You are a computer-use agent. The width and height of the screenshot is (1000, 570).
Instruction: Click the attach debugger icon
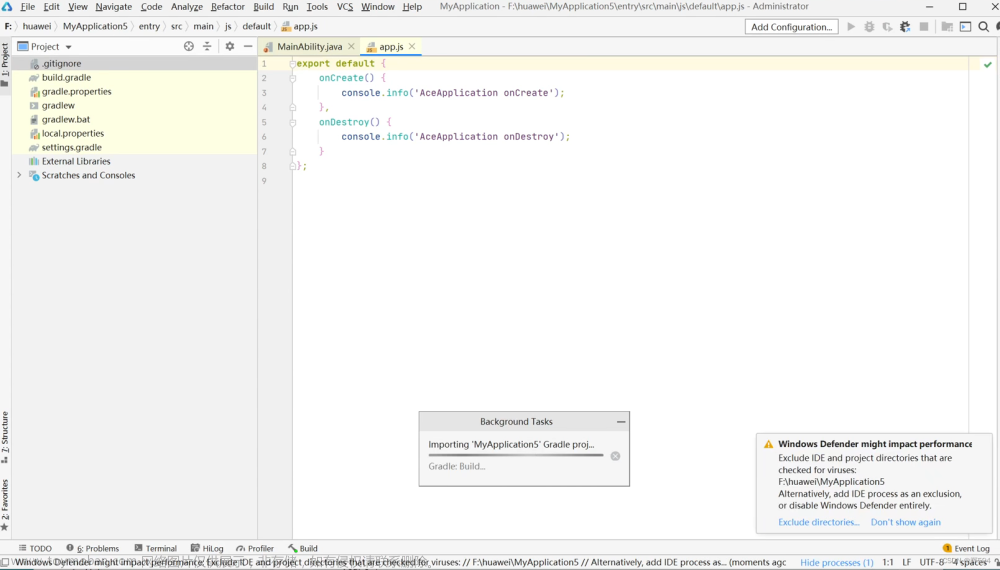pos(905,27)
